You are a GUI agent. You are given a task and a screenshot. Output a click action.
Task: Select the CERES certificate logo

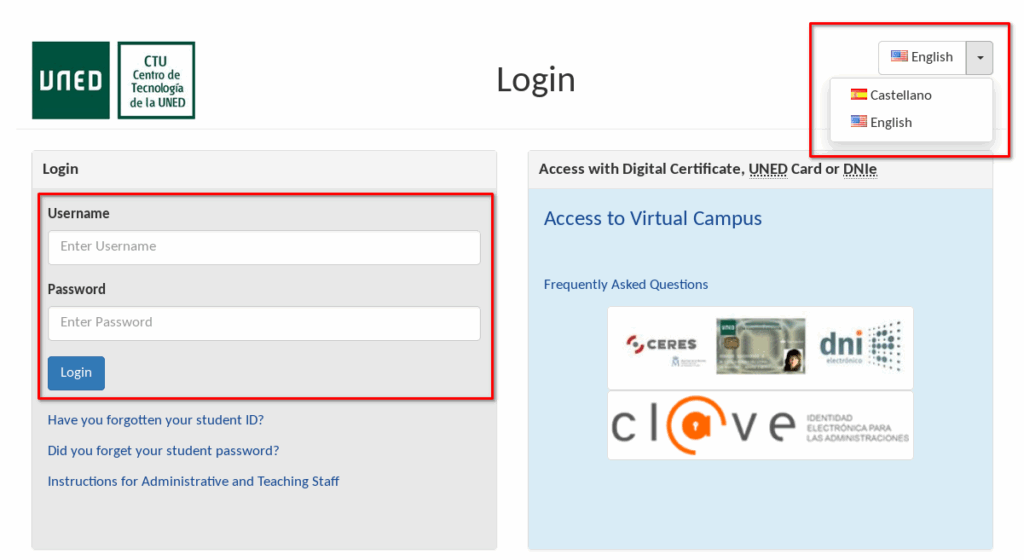(x=661, y=345)
